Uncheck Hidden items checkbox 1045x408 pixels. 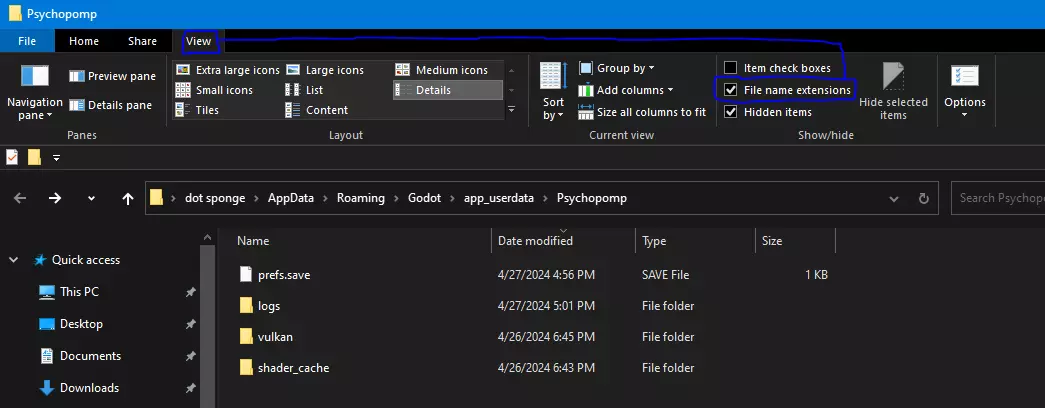(731, 112)
